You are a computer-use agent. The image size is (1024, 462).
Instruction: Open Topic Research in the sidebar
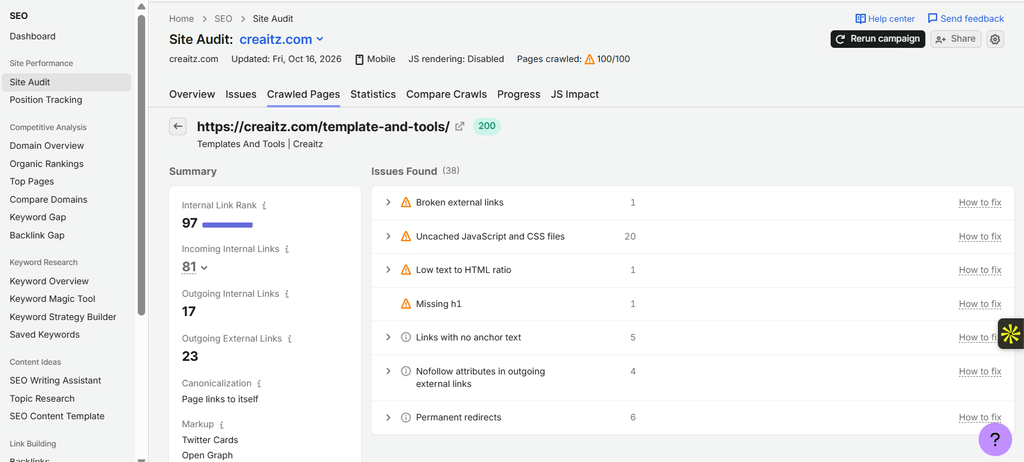click(42, 399)
